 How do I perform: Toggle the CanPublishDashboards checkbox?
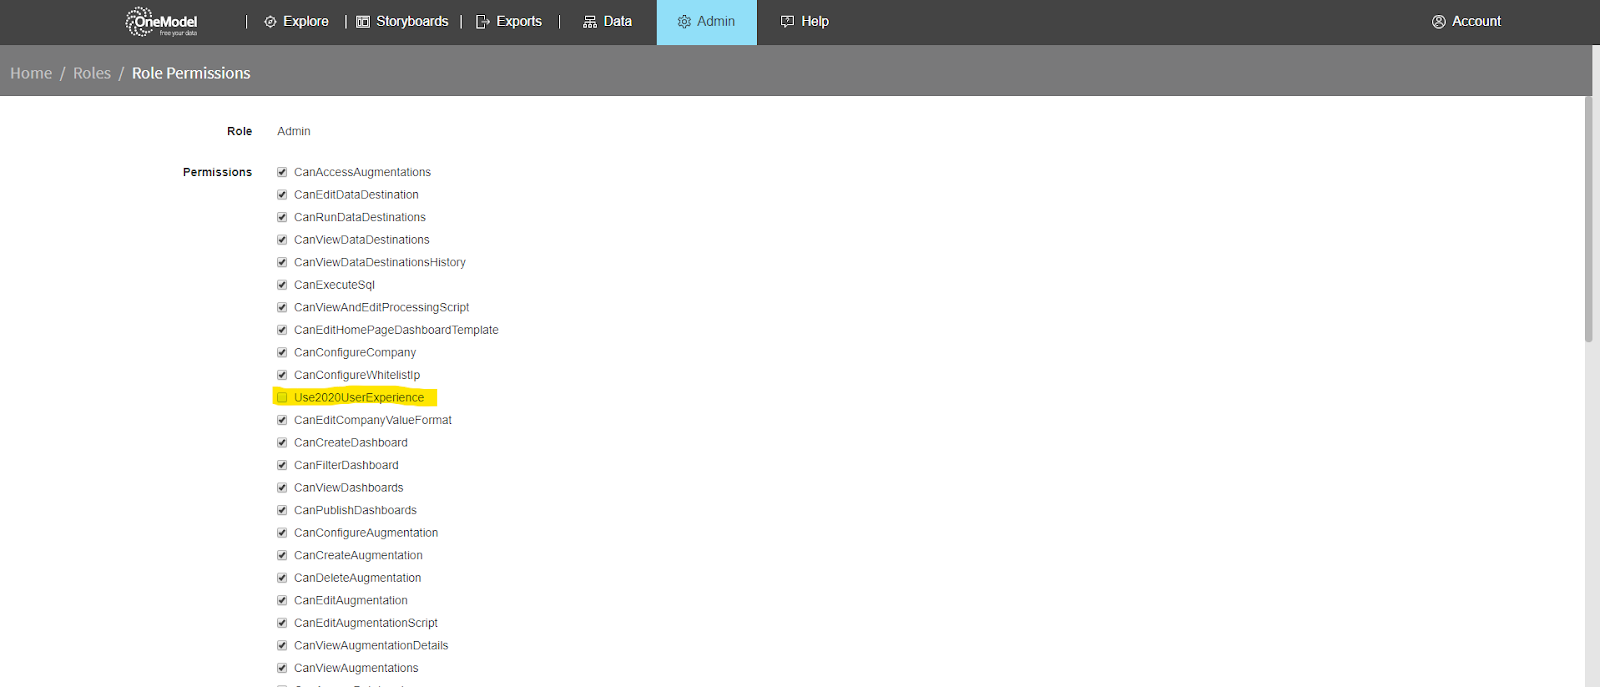click(282, 510)
